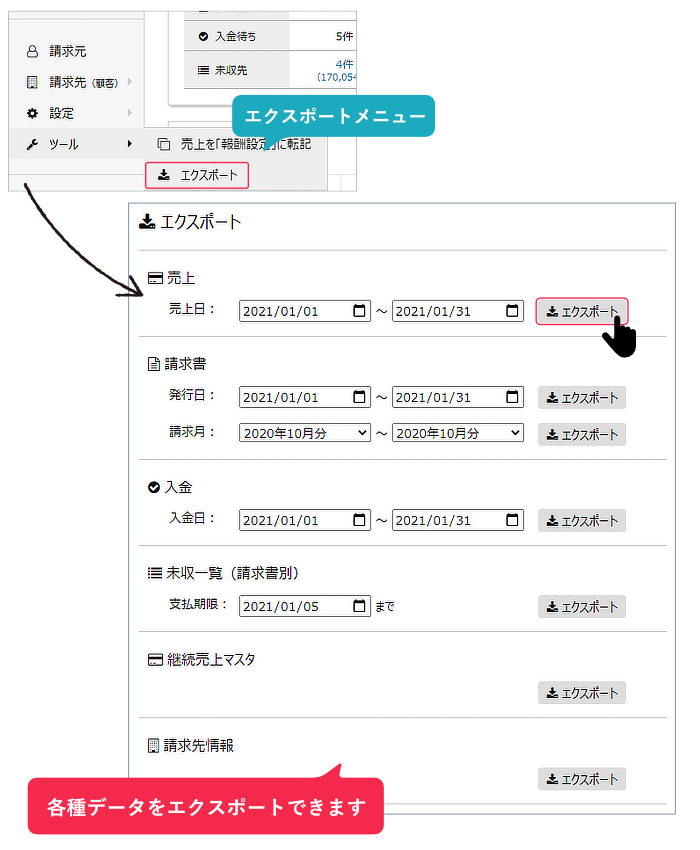Click the 支払期限 date input field
Viewport: 700px width, 850px height.
[295, 606]
